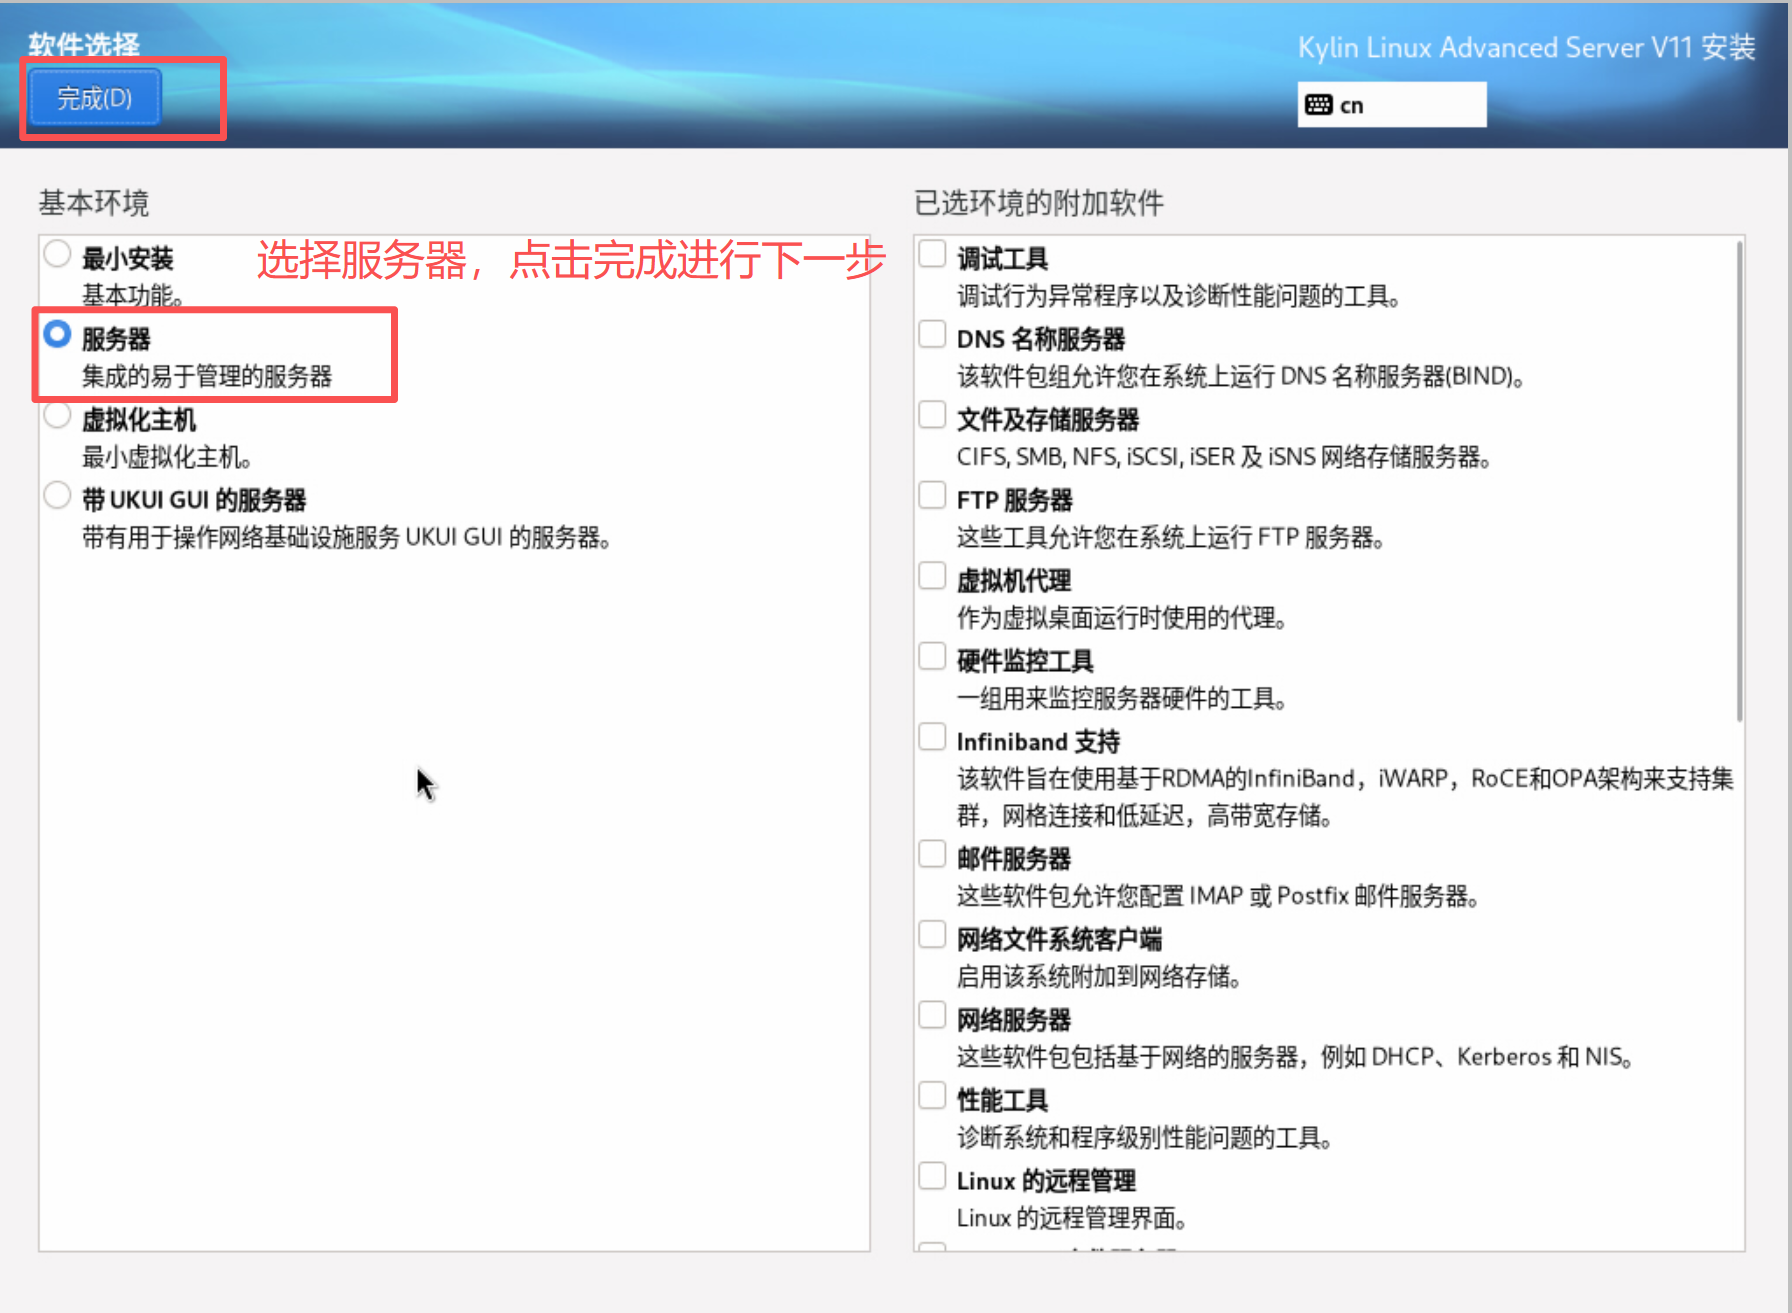Check the 性能工具 add-on
This screenshot has width=1792, height=1313.
click(932, 1096)
